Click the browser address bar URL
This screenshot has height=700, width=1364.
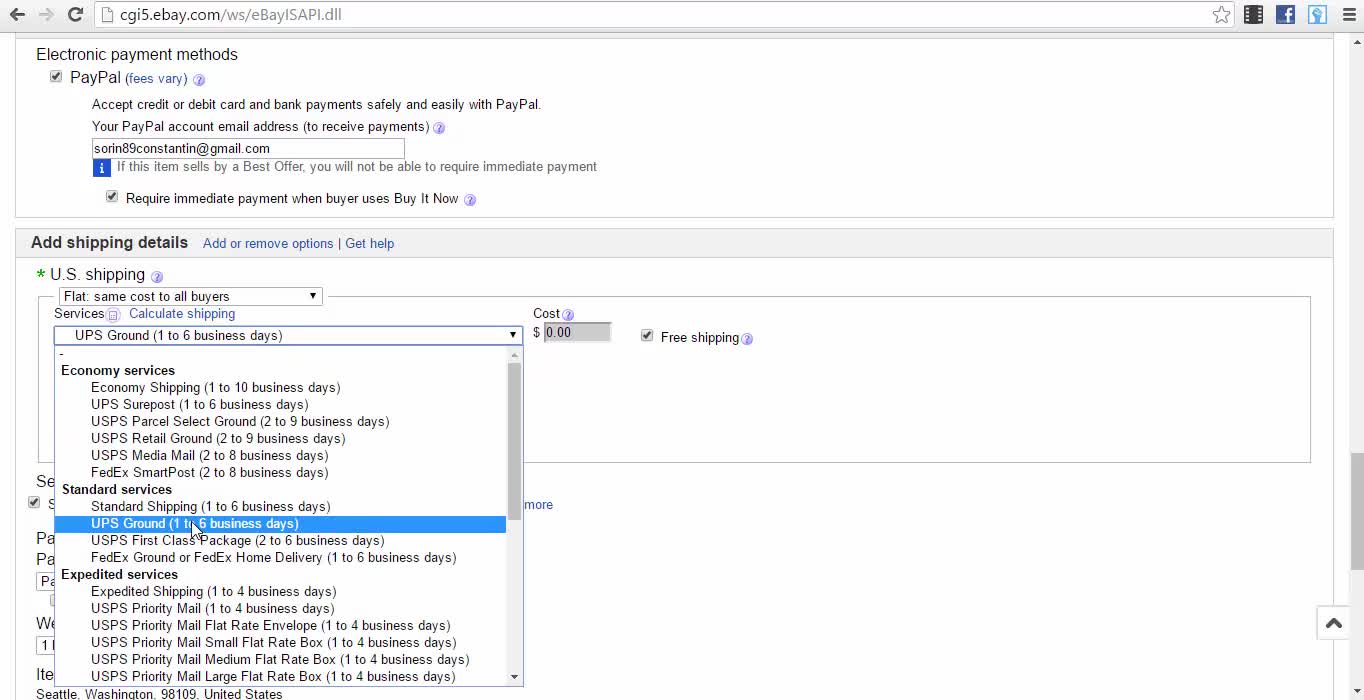pyautogui.click(x=231, y=15)
